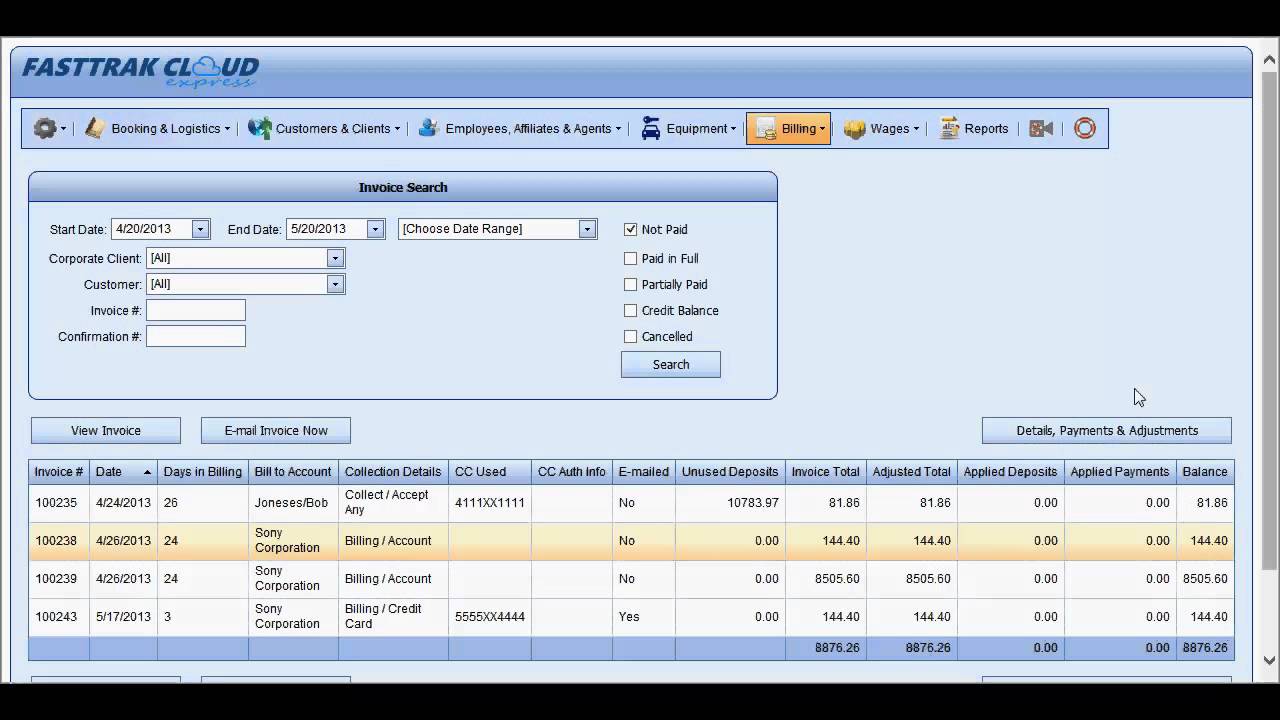Click the Billing invoice icon
This screenshot has width=1280, height=720.
766,129
